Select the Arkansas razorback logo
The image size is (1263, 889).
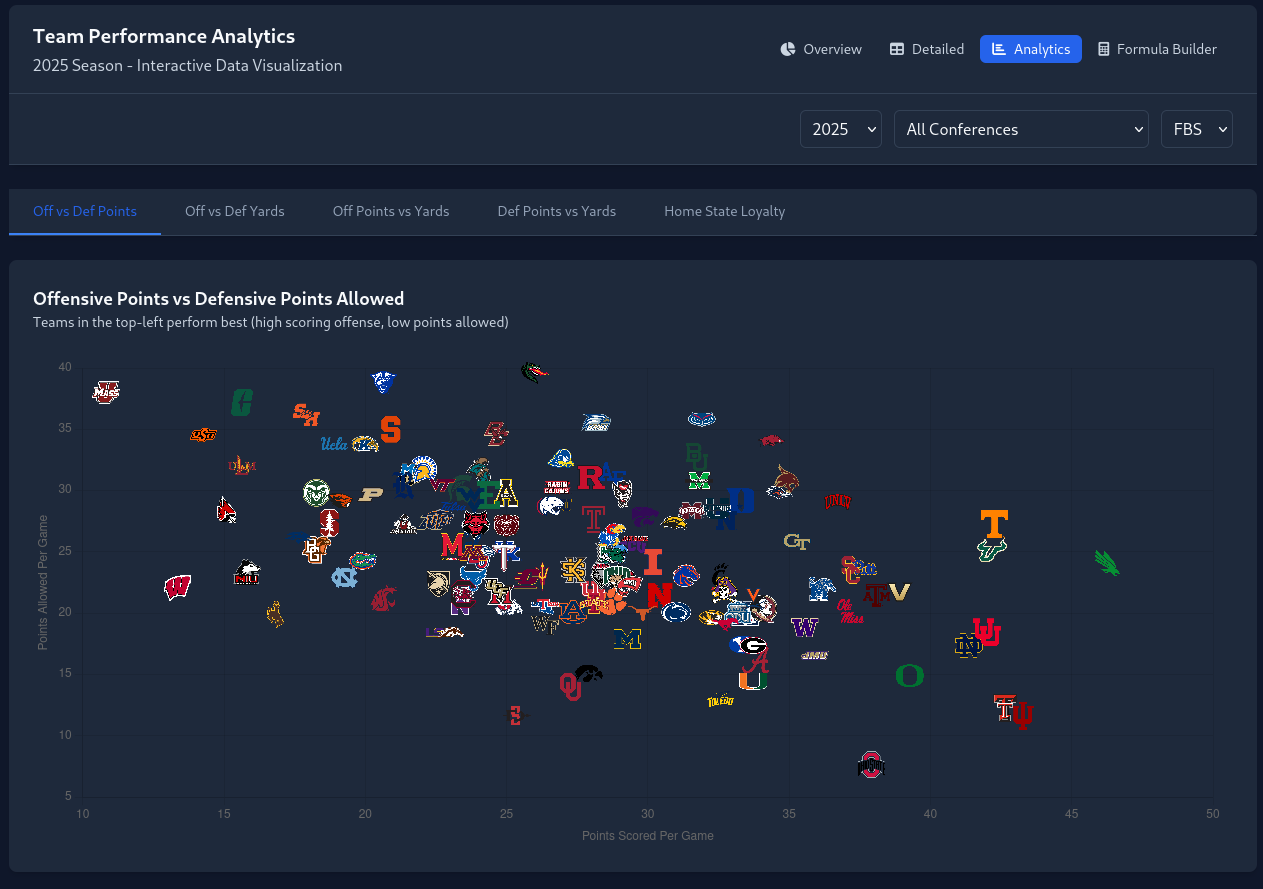pos(771,440)
